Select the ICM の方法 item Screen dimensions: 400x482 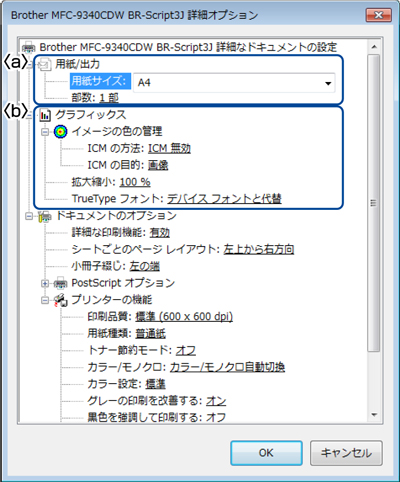(139, 148)
